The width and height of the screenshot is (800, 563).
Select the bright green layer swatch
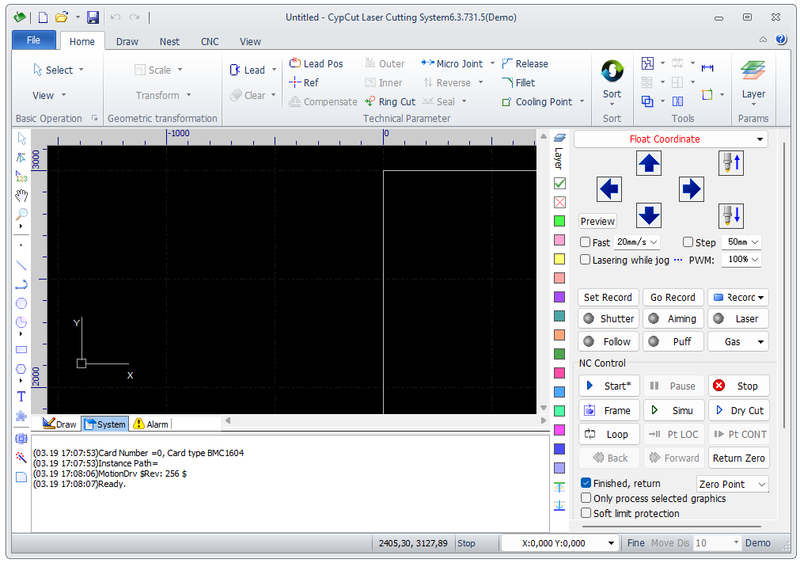coord(559,221)
